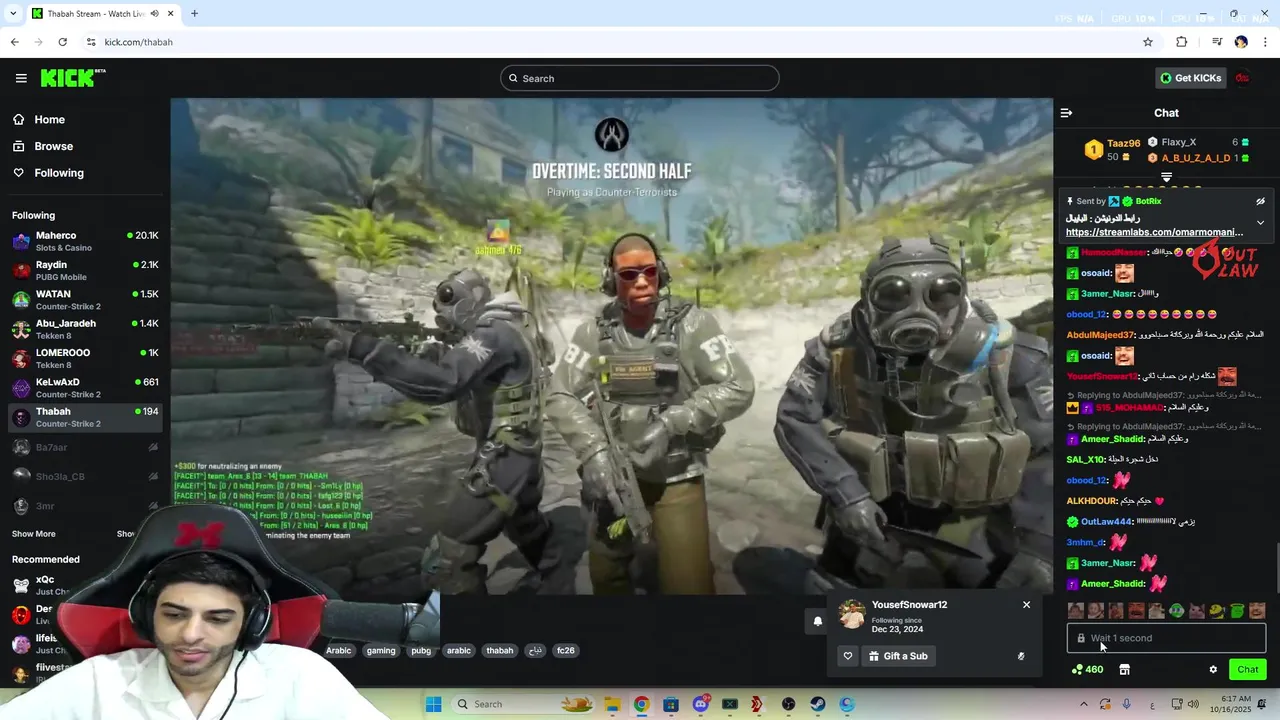Click the Get KICKs button
This screenshot has height=720, width=1280.
tap(1190, 78)
